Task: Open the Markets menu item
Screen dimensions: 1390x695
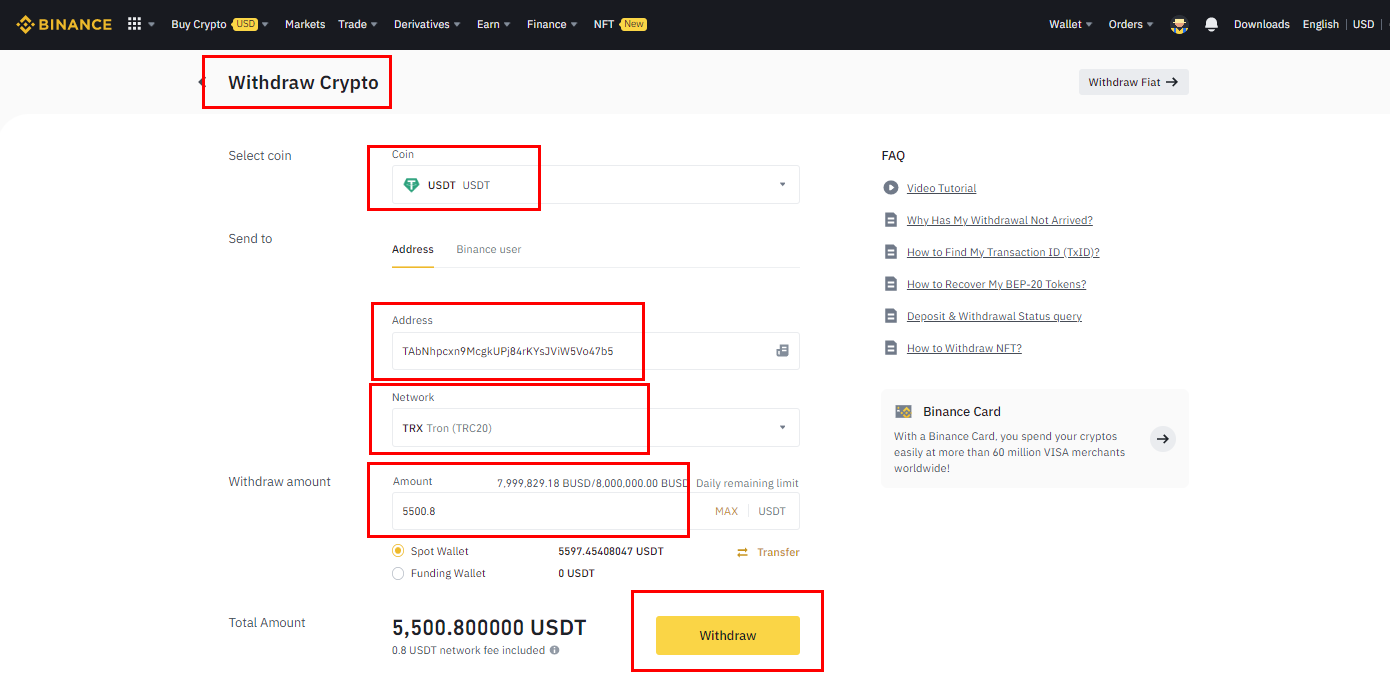Action: pyautogui.click(x=305, y=24)
